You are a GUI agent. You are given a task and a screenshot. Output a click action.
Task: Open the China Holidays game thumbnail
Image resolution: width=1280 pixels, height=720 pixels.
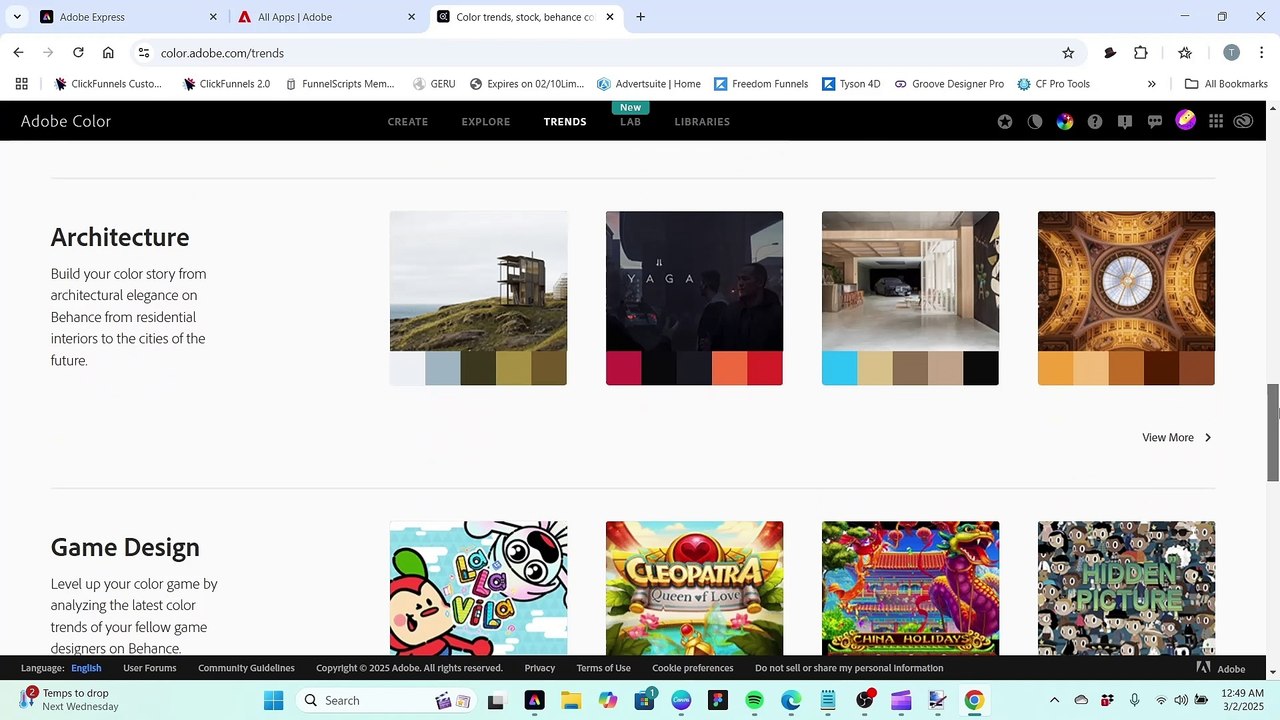(x=910, y=588)
